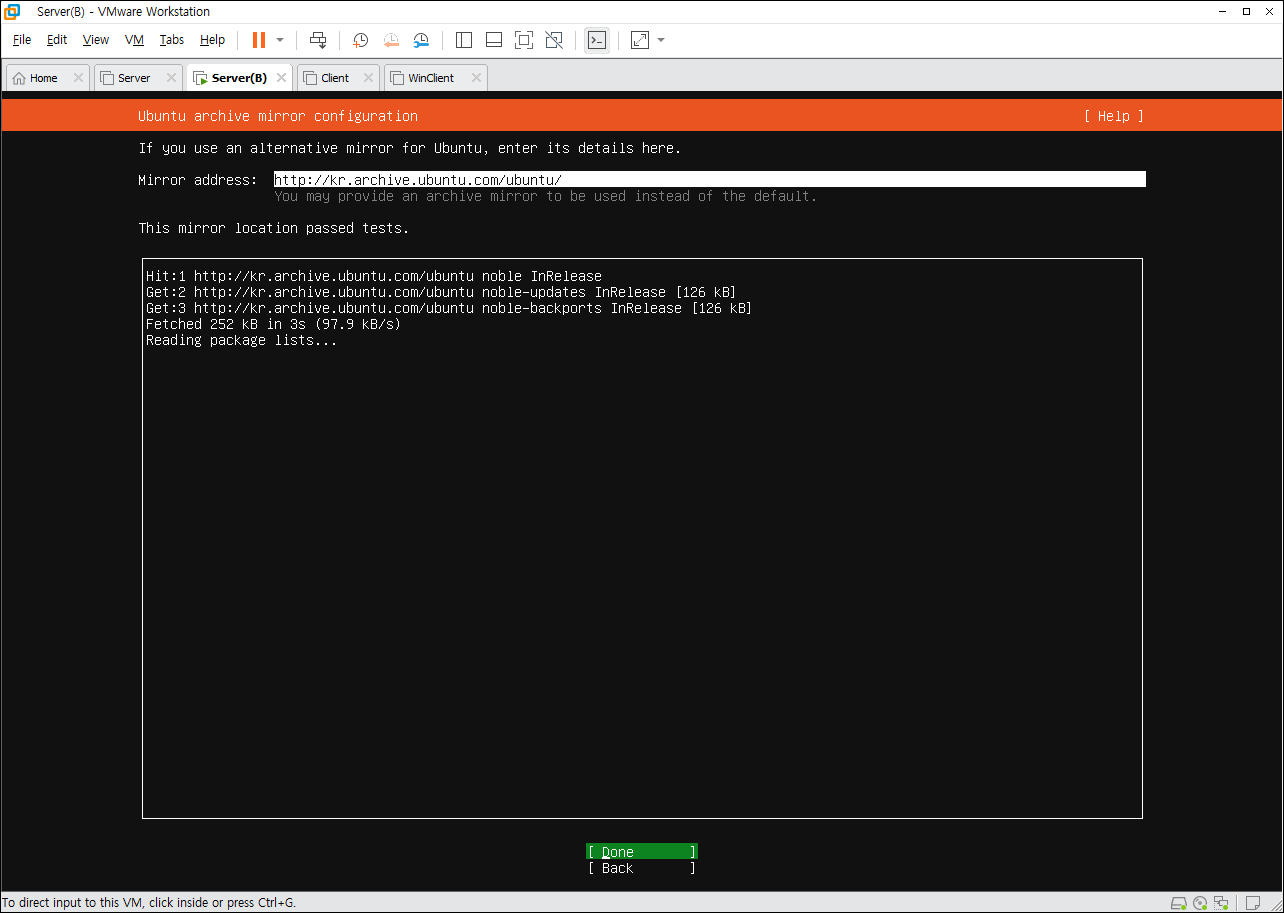Screen dimensions: 1284x913
Task: Click the 'Fetched 252 kB in 3s' line
Action: [x=273, y=324]
